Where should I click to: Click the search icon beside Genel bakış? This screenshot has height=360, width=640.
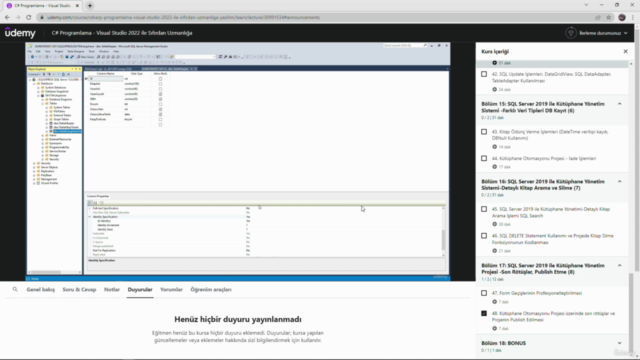coord(15,289)
